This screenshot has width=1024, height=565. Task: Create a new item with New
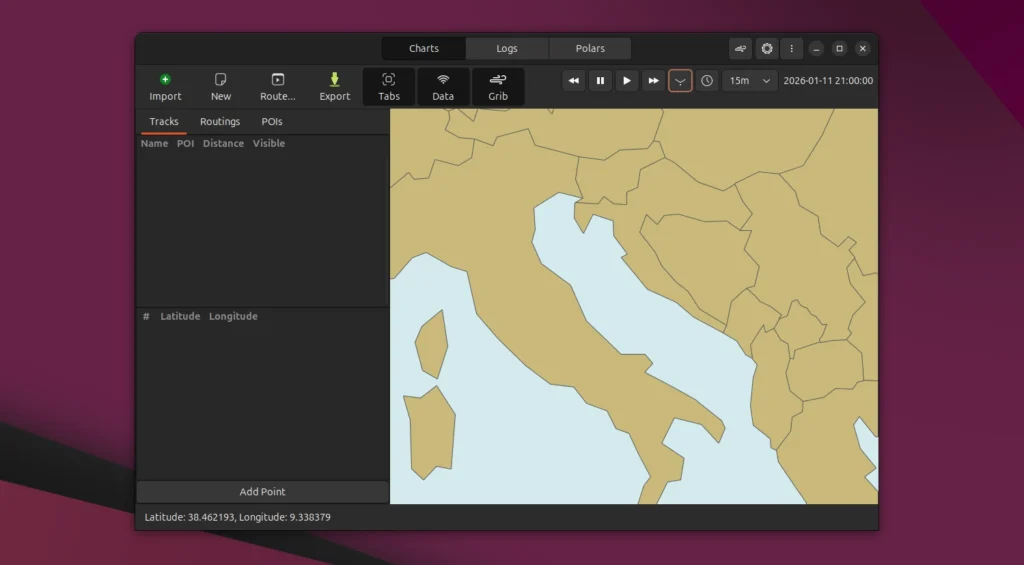pyautogui.click(x=221, y=87)
